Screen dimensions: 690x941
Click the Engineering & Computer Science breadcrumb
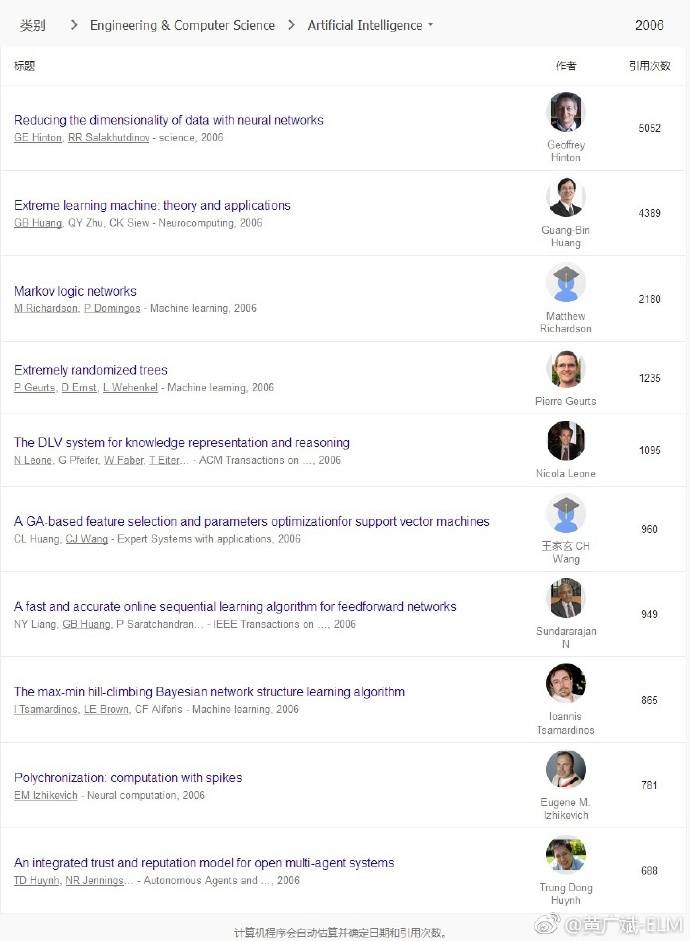[x=182, y=25]
